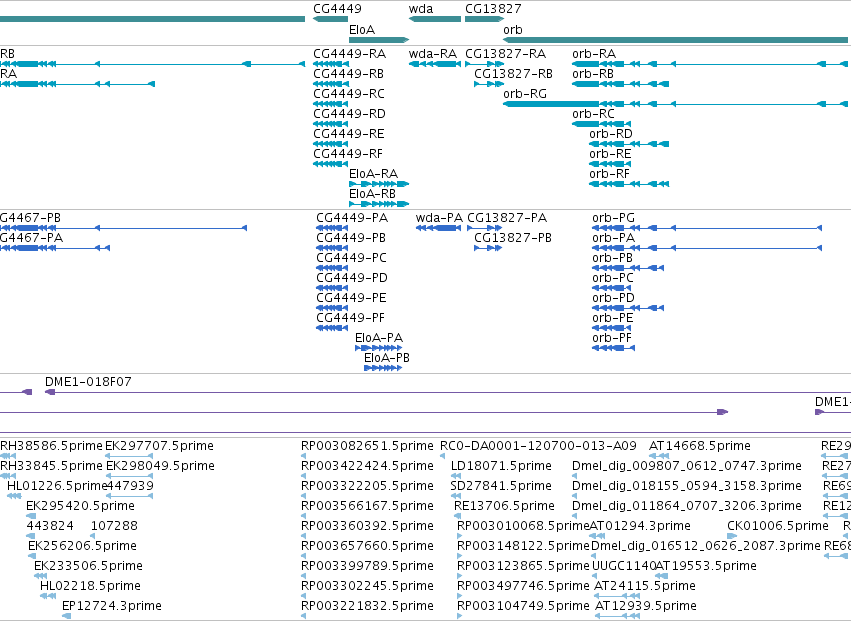851x621 pixels.
Task: Click the orb-RD transcript
Action: coord(629,144)
